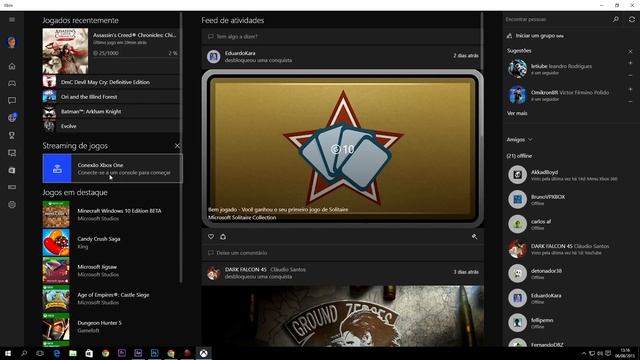This screenshot has height=360, width=640.
Task: Open DARK FALCON 45's profile from the feed
Action: click(x=246, y=269)
